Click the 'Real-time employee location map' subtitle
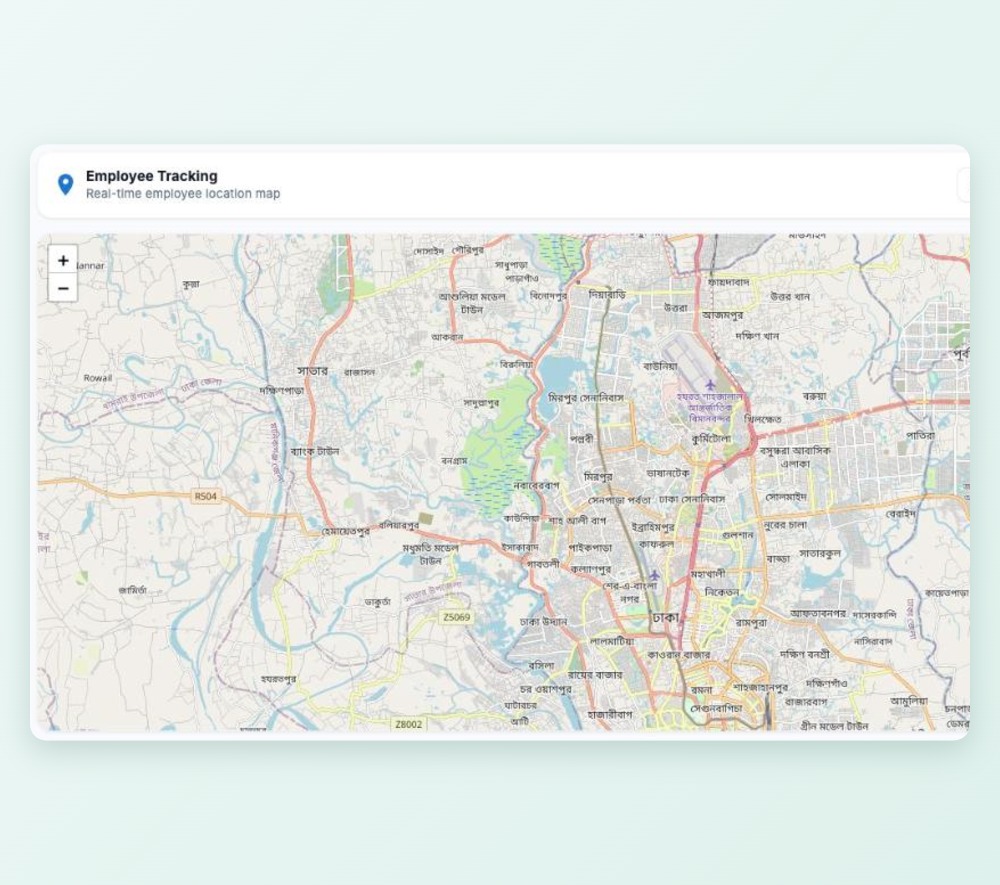The image size is (1000, 885). pos(183,193)
